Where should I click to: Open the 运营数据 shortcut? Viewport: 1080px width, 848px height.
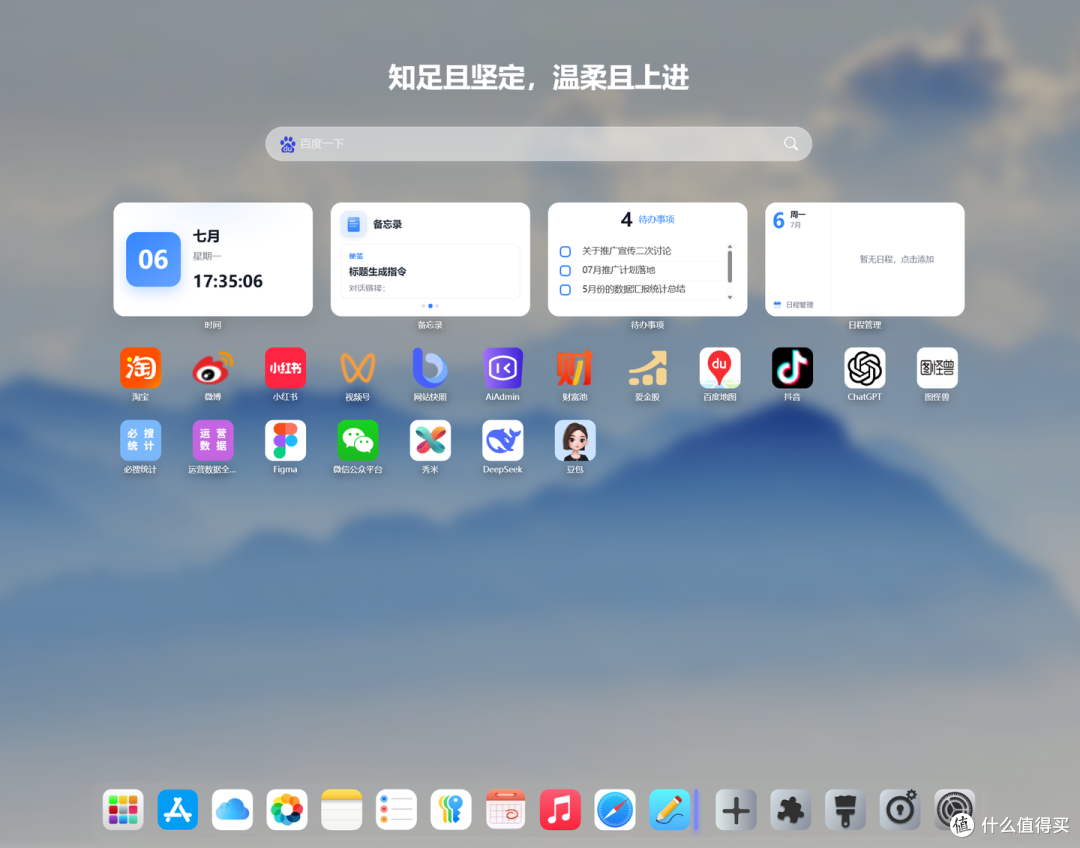[x=213, y=440]
